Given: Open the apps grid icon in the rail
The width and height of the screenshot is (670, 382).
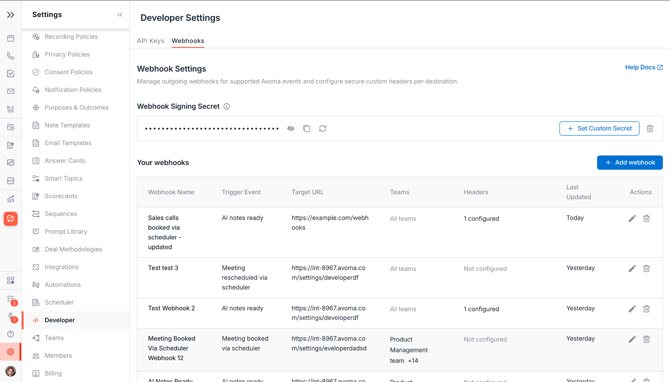Looking at the screenshot, I should (11, 280).
